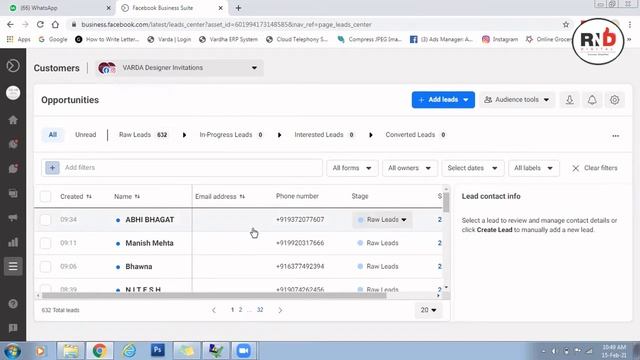Click the browser address bar URL
This screenshot has height=360, width=640.
[227, 24]
